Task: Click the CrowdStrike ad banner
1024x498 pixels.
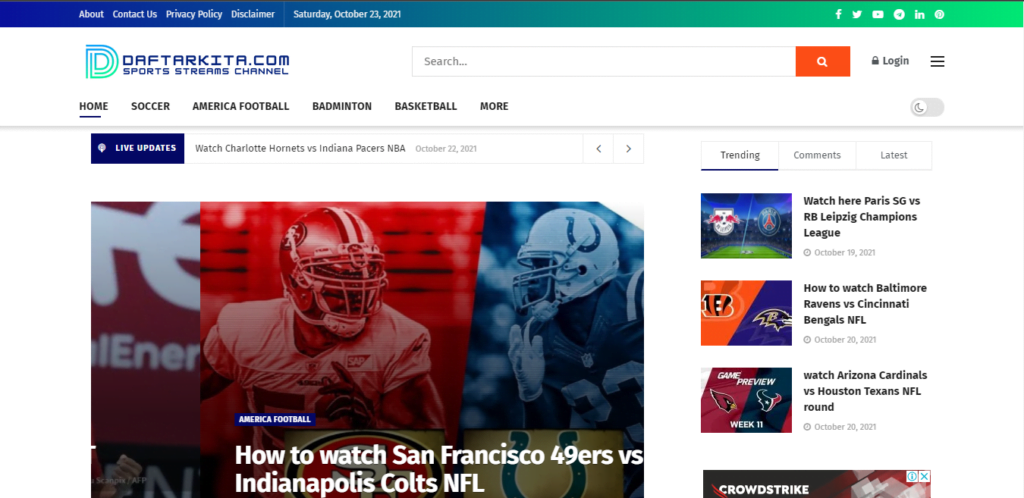Action: (816, 484)
